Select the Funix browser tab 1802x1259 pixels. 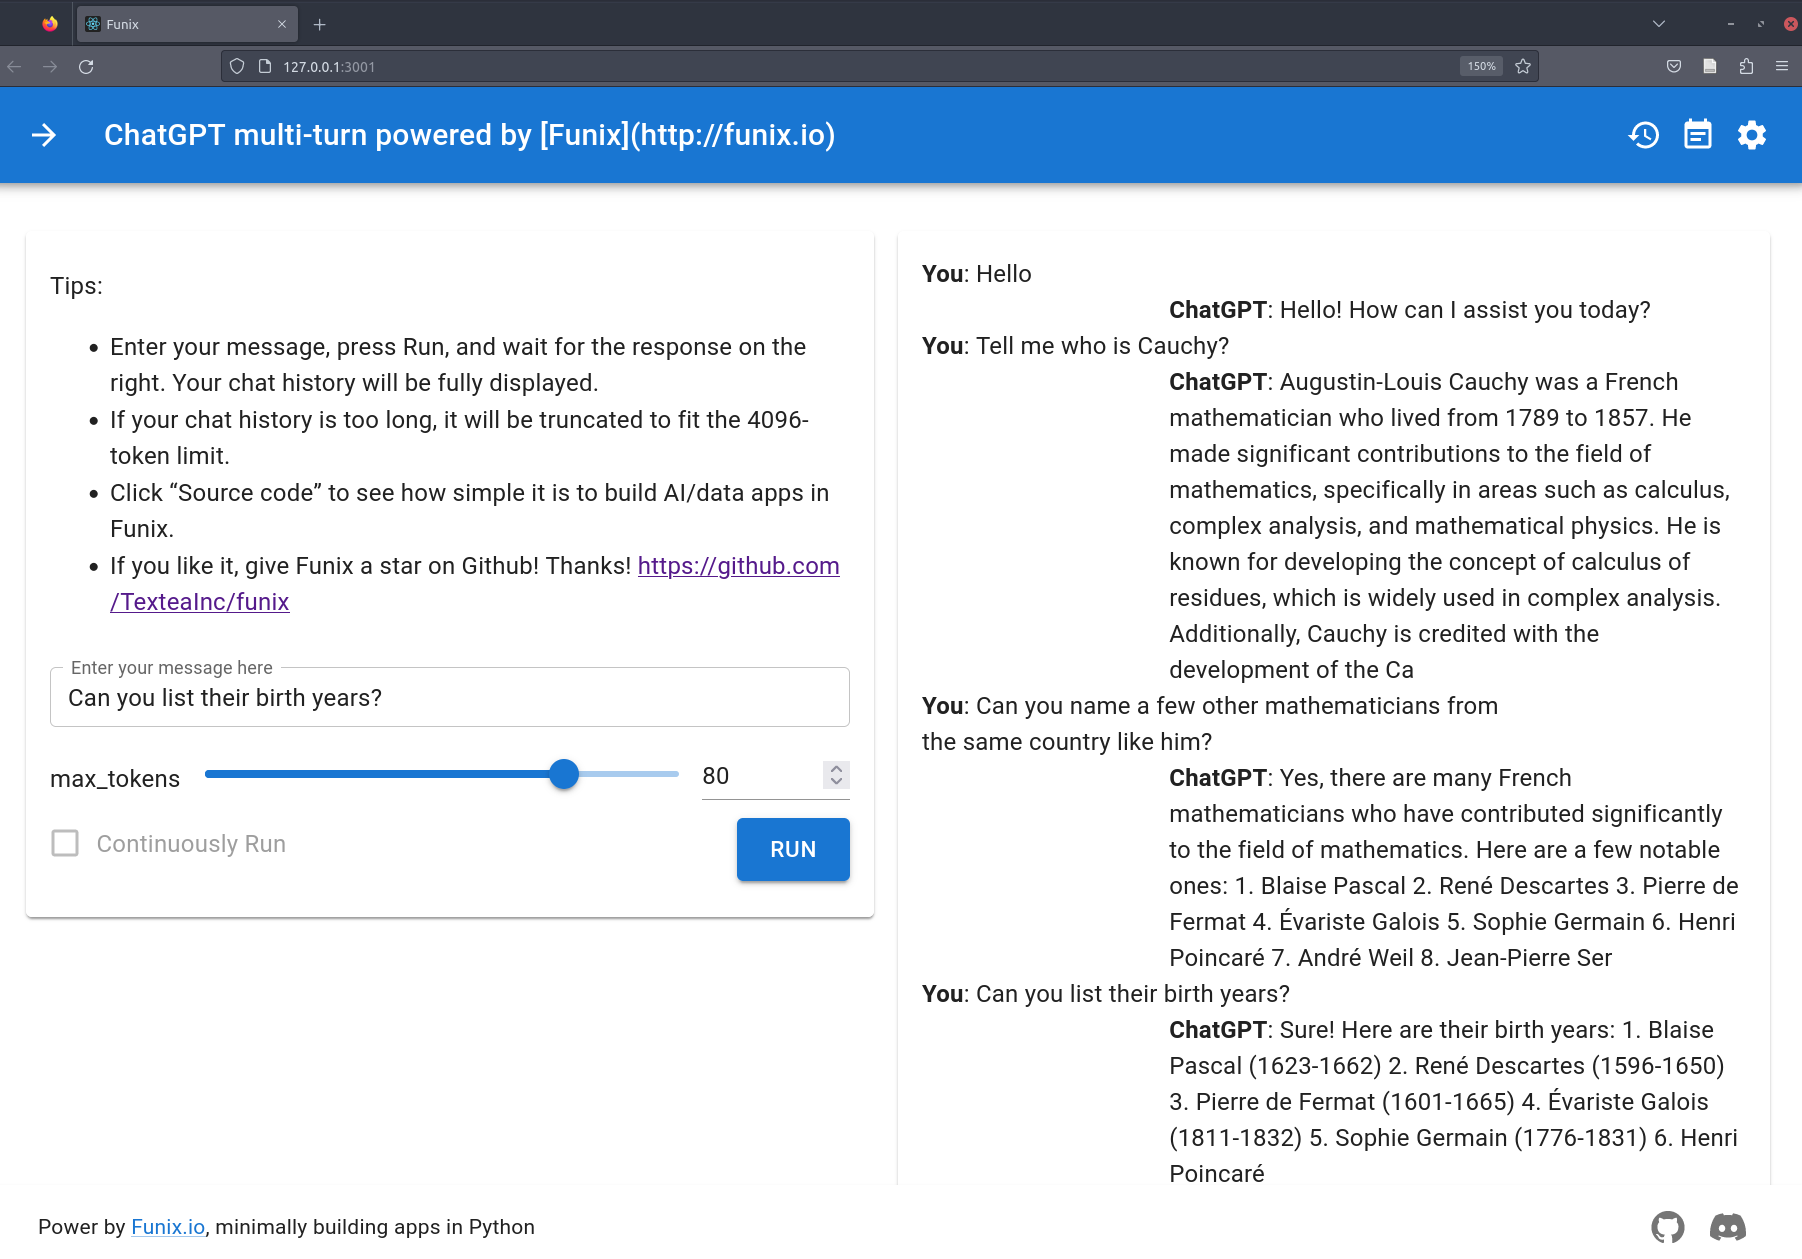185,24
